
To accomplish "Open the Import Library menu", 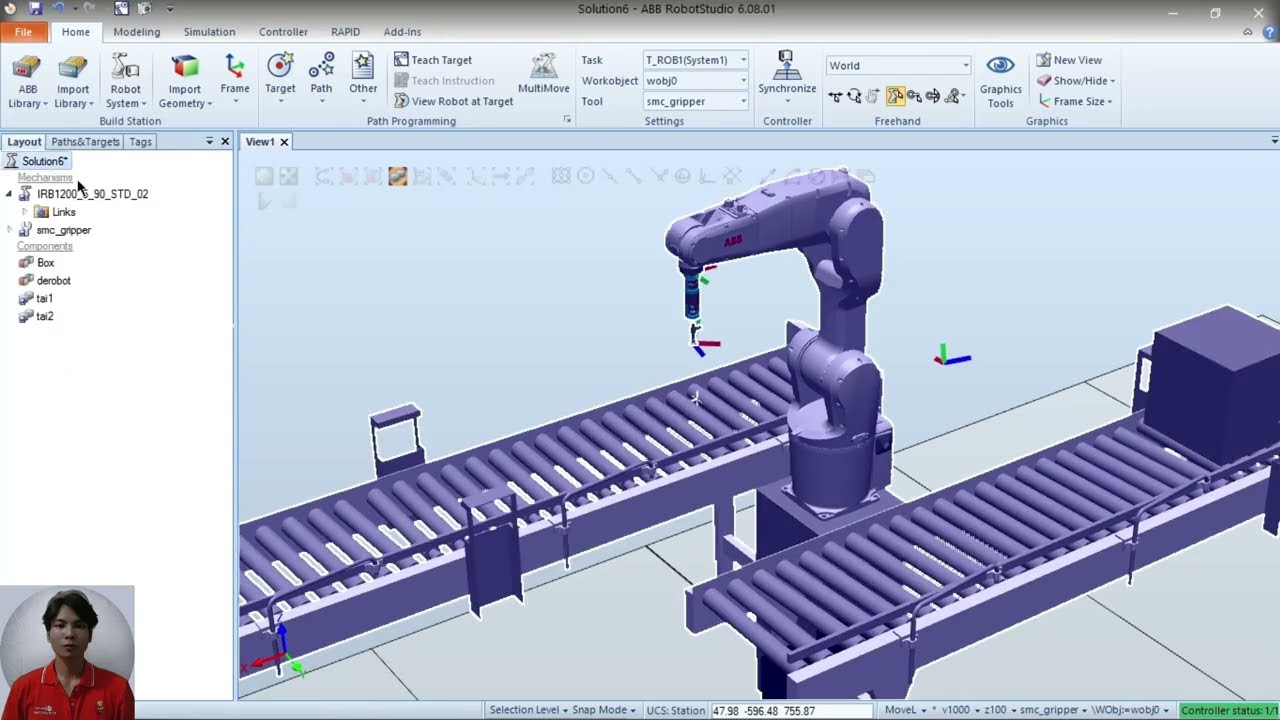I will coord(73,82).
